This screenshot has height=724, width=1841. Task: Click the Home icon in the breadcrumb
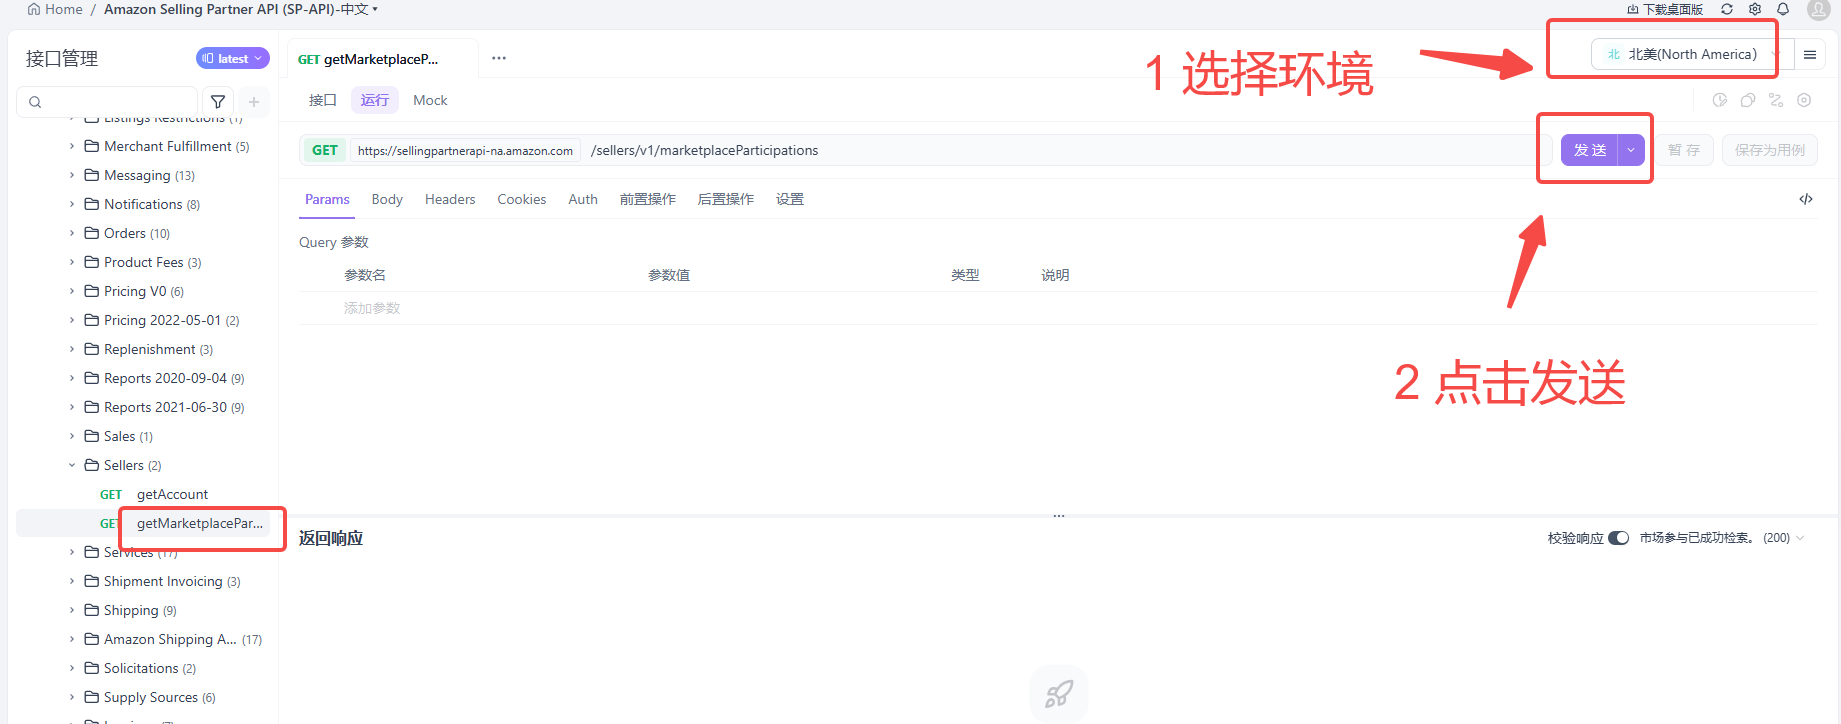coord(34,9)
